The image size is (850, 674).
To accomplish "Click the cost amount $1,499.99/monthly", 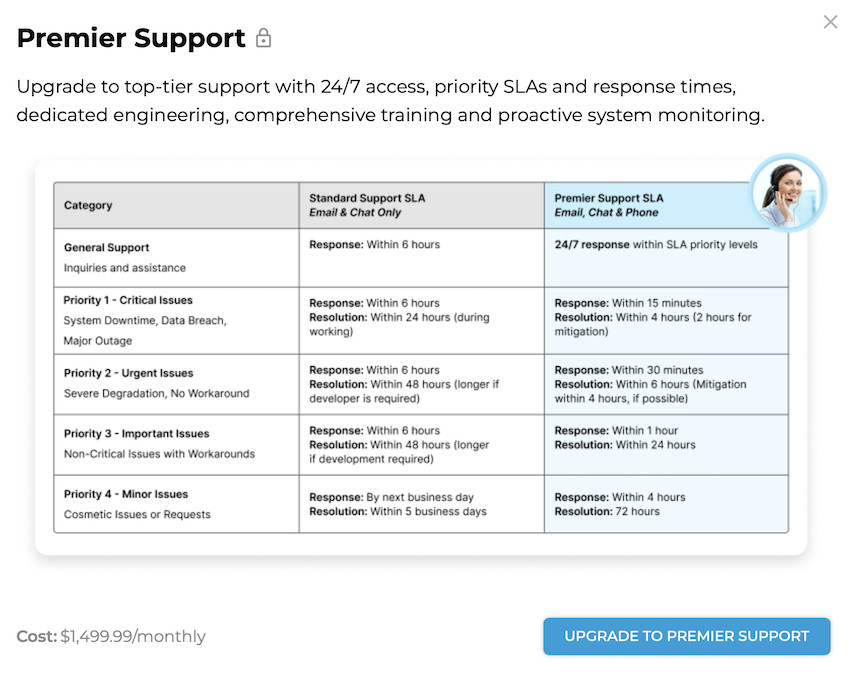I will (x=131, y=636).
